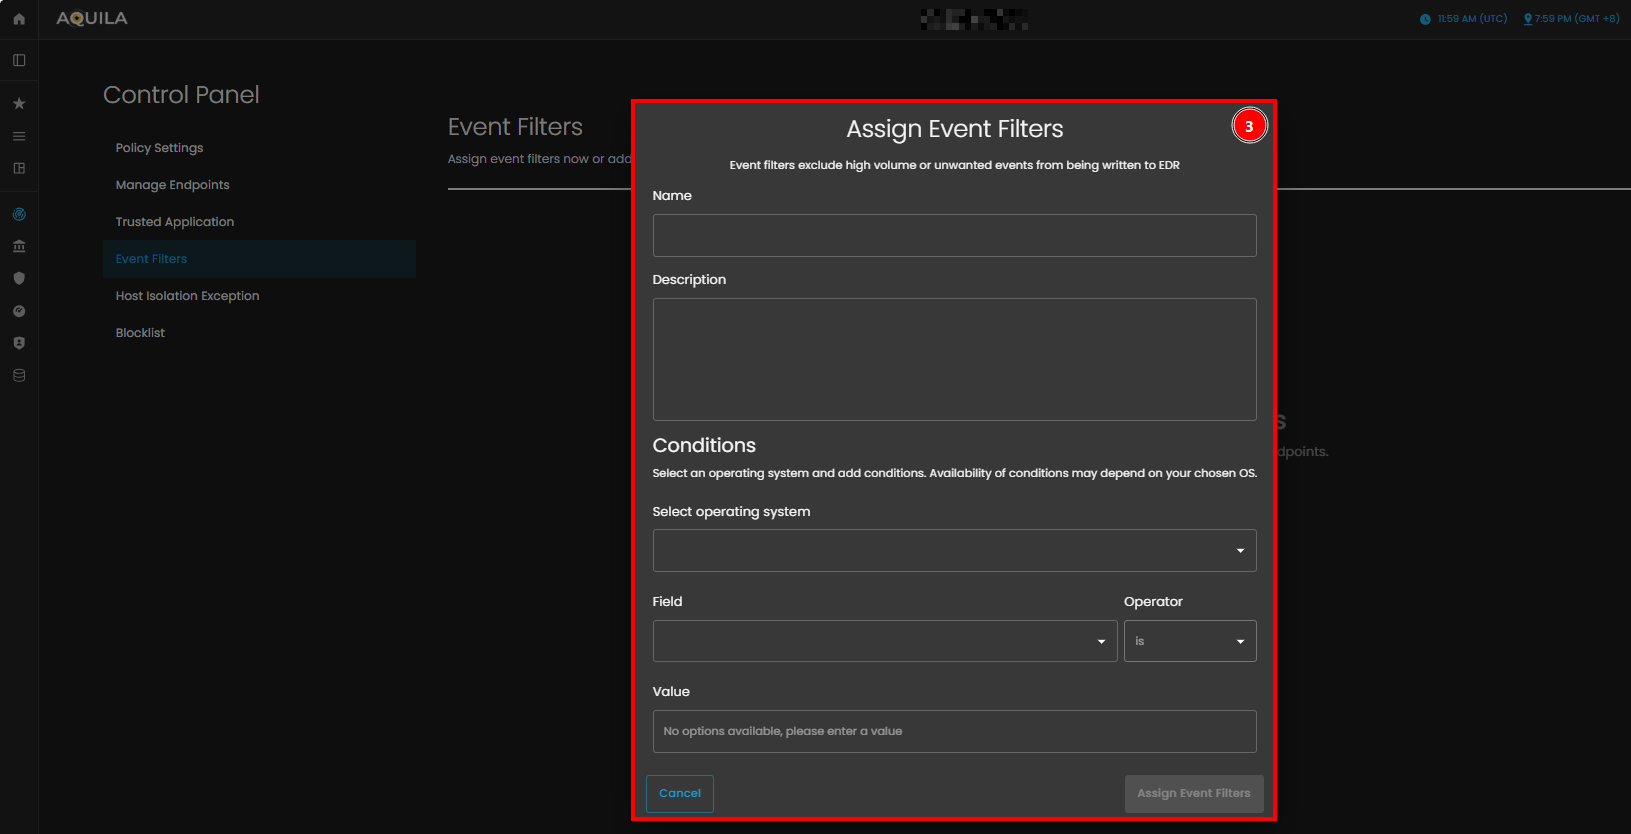Click the home icon in the sidebar
This screenshot has width=1631, height=834.
[x=19, y=19]
